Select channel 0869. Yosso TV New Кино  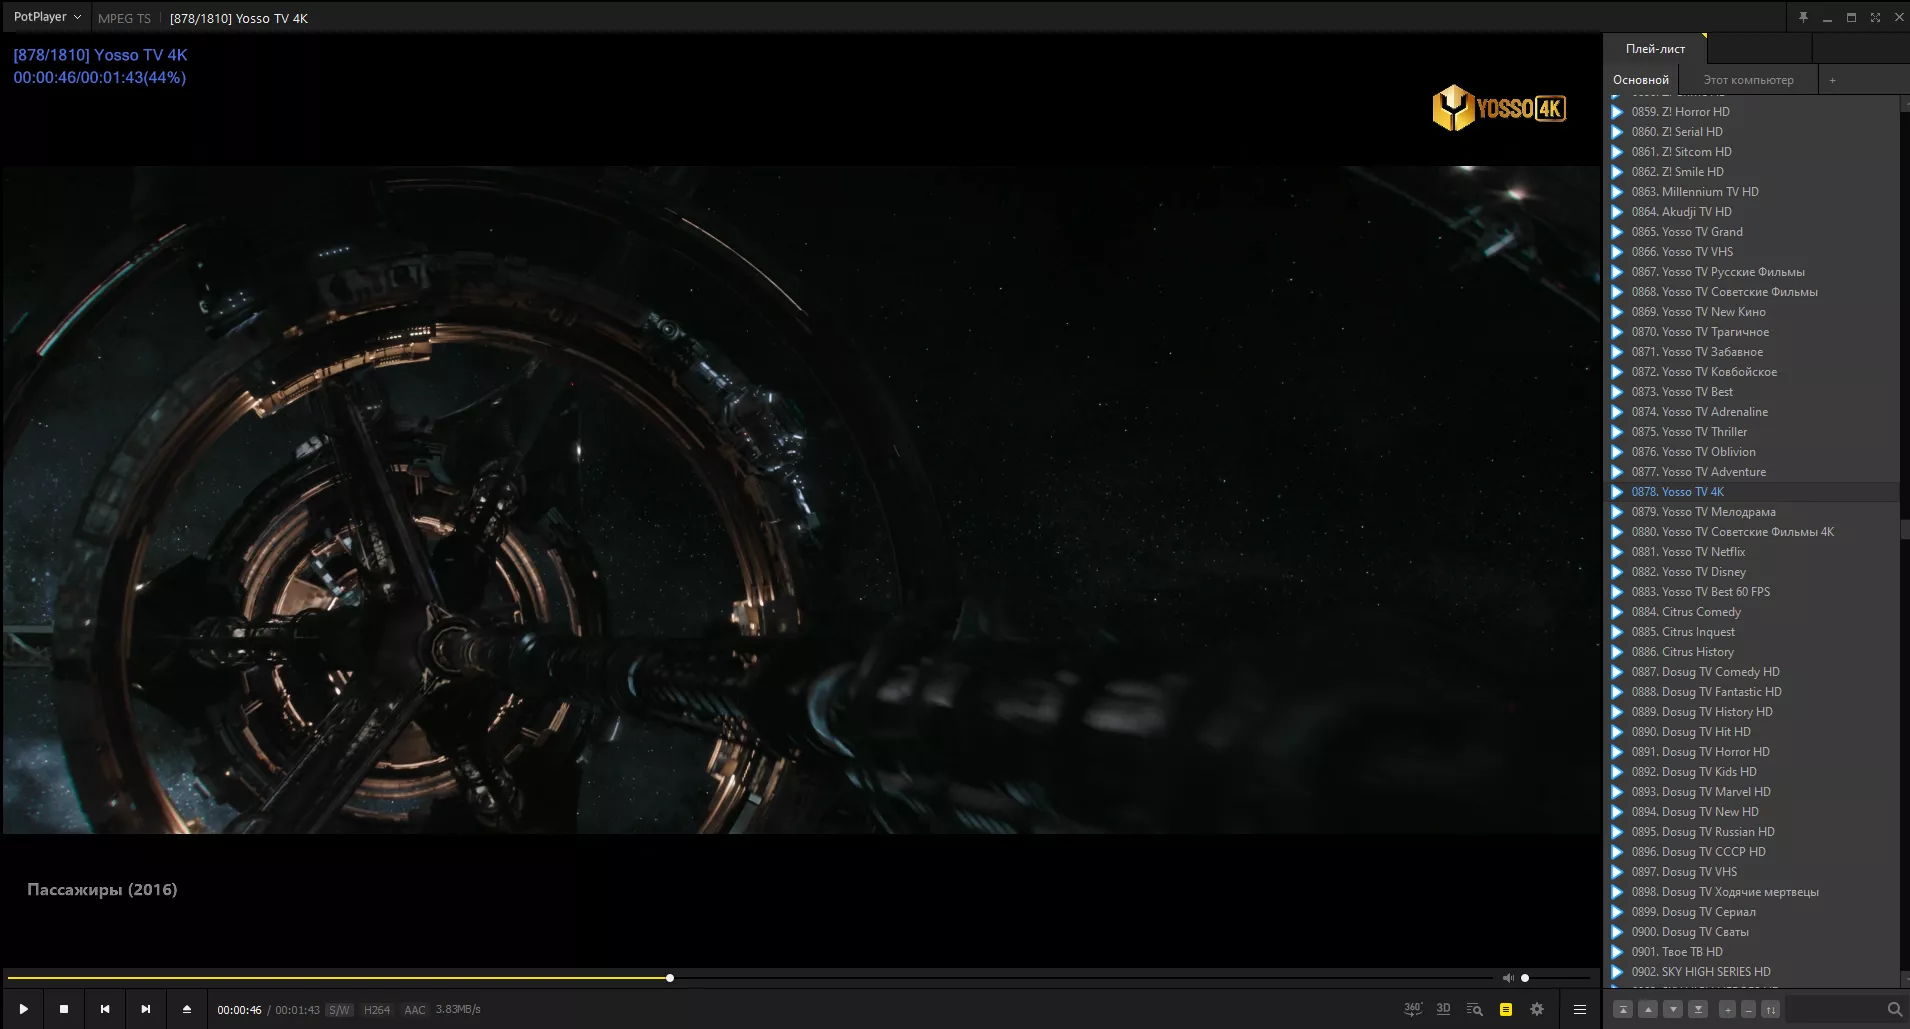pyautogui.click(x=1753, y=312)
